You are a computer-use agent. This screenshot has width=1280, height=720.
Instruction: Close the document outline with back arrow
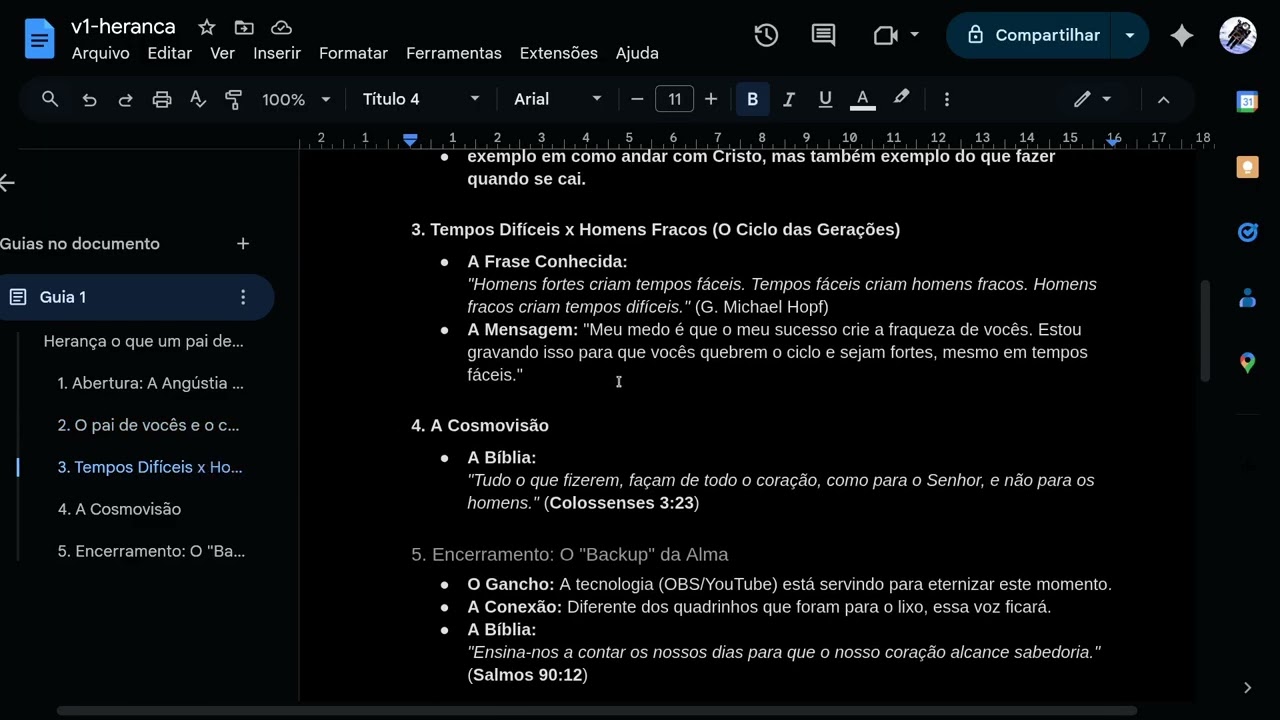click(8, 182)
